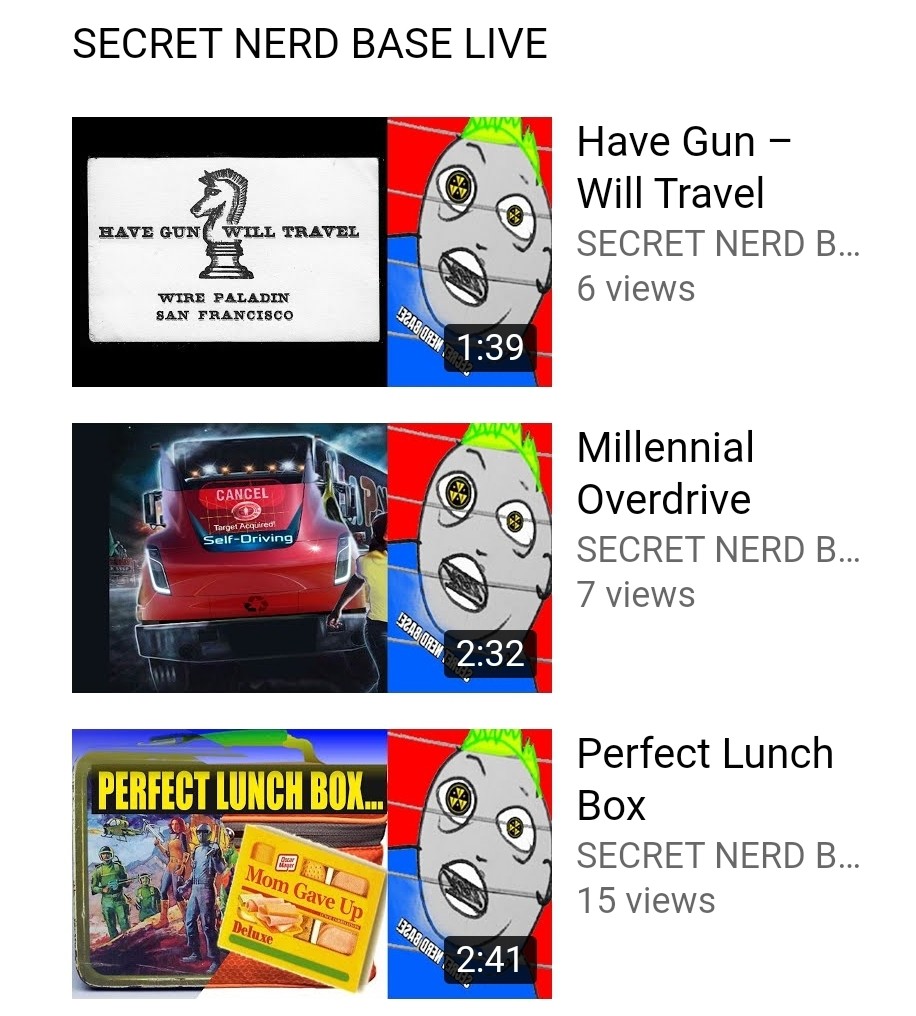Open the Have Gun – Will Travel thumbnail
Image resolution: width=916 pixels, height=1016 pixels.
pyautogui.click(x=312, y=252)
